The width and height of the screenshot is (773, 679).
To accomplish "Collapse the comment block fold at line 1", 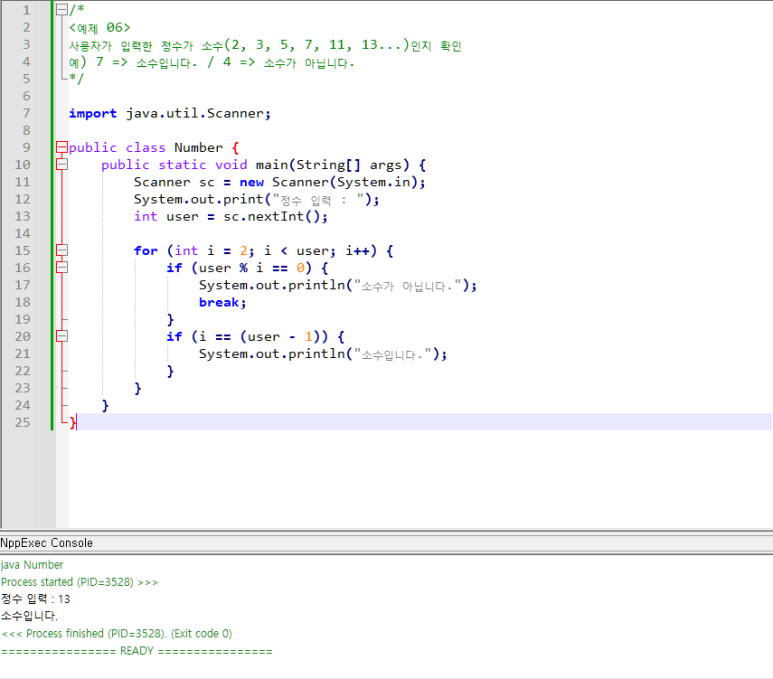I will [x=62, y=10].
